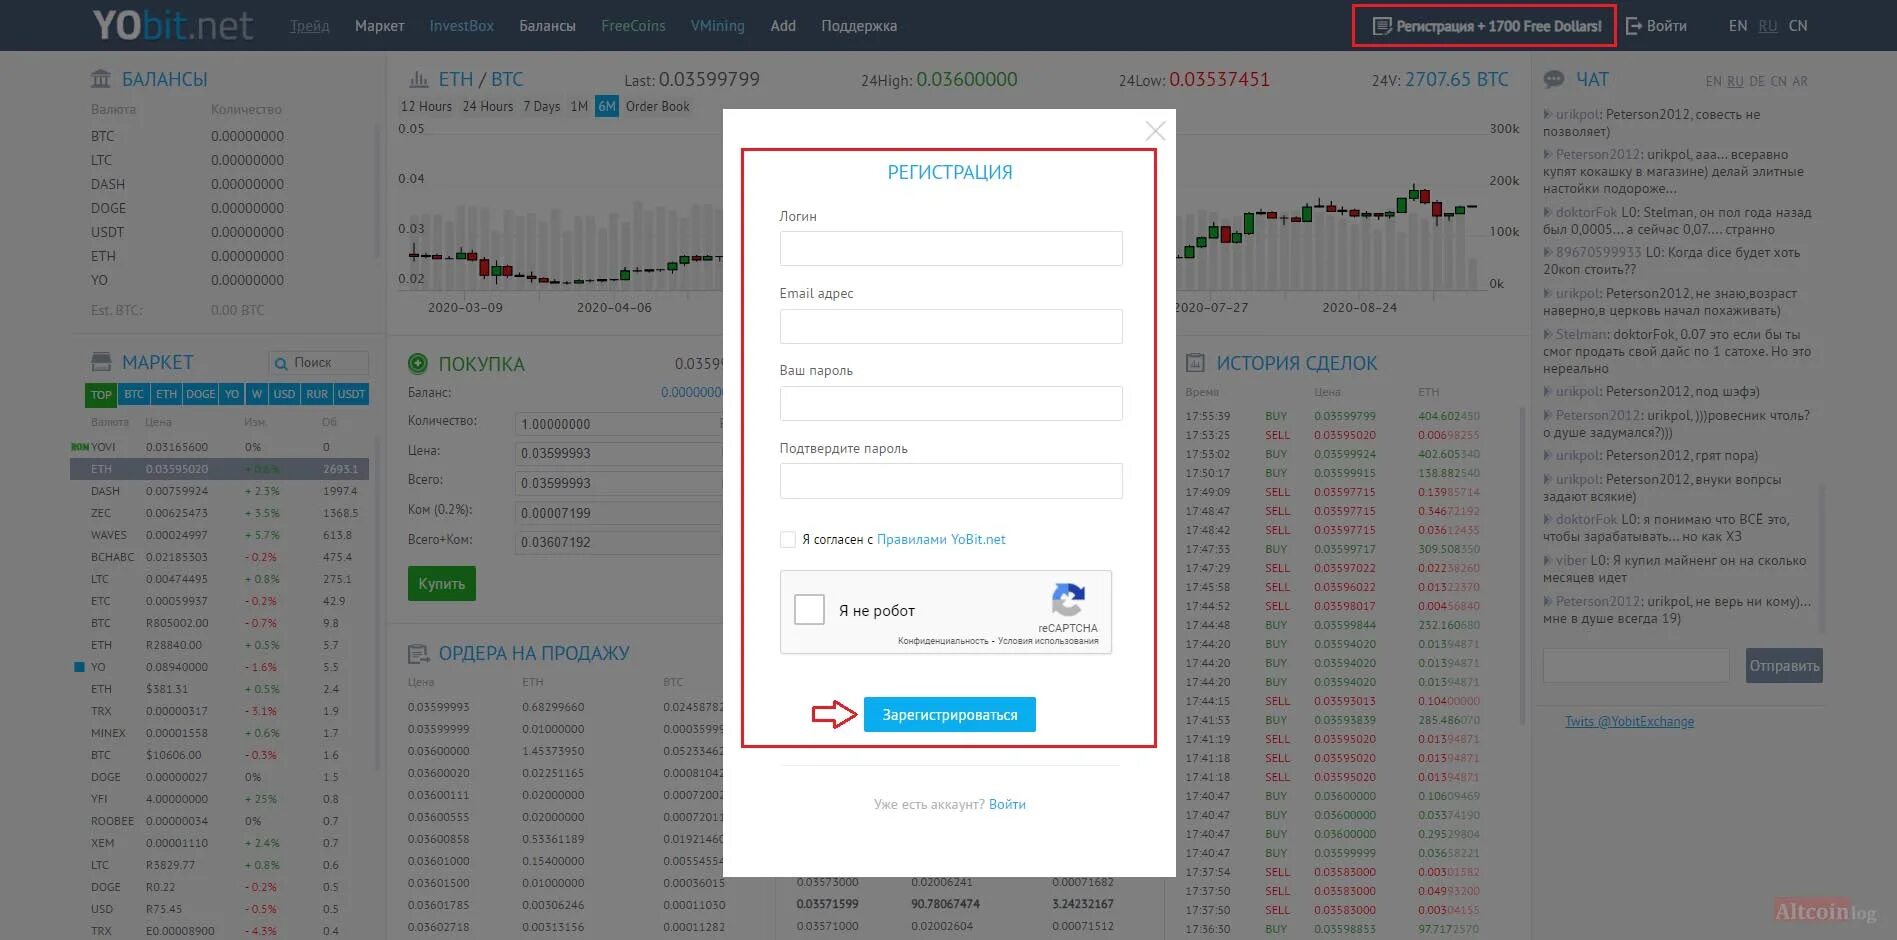Click the Количество amount field
The height and width of the screenshot is (940, 1897).
point(619,424)
